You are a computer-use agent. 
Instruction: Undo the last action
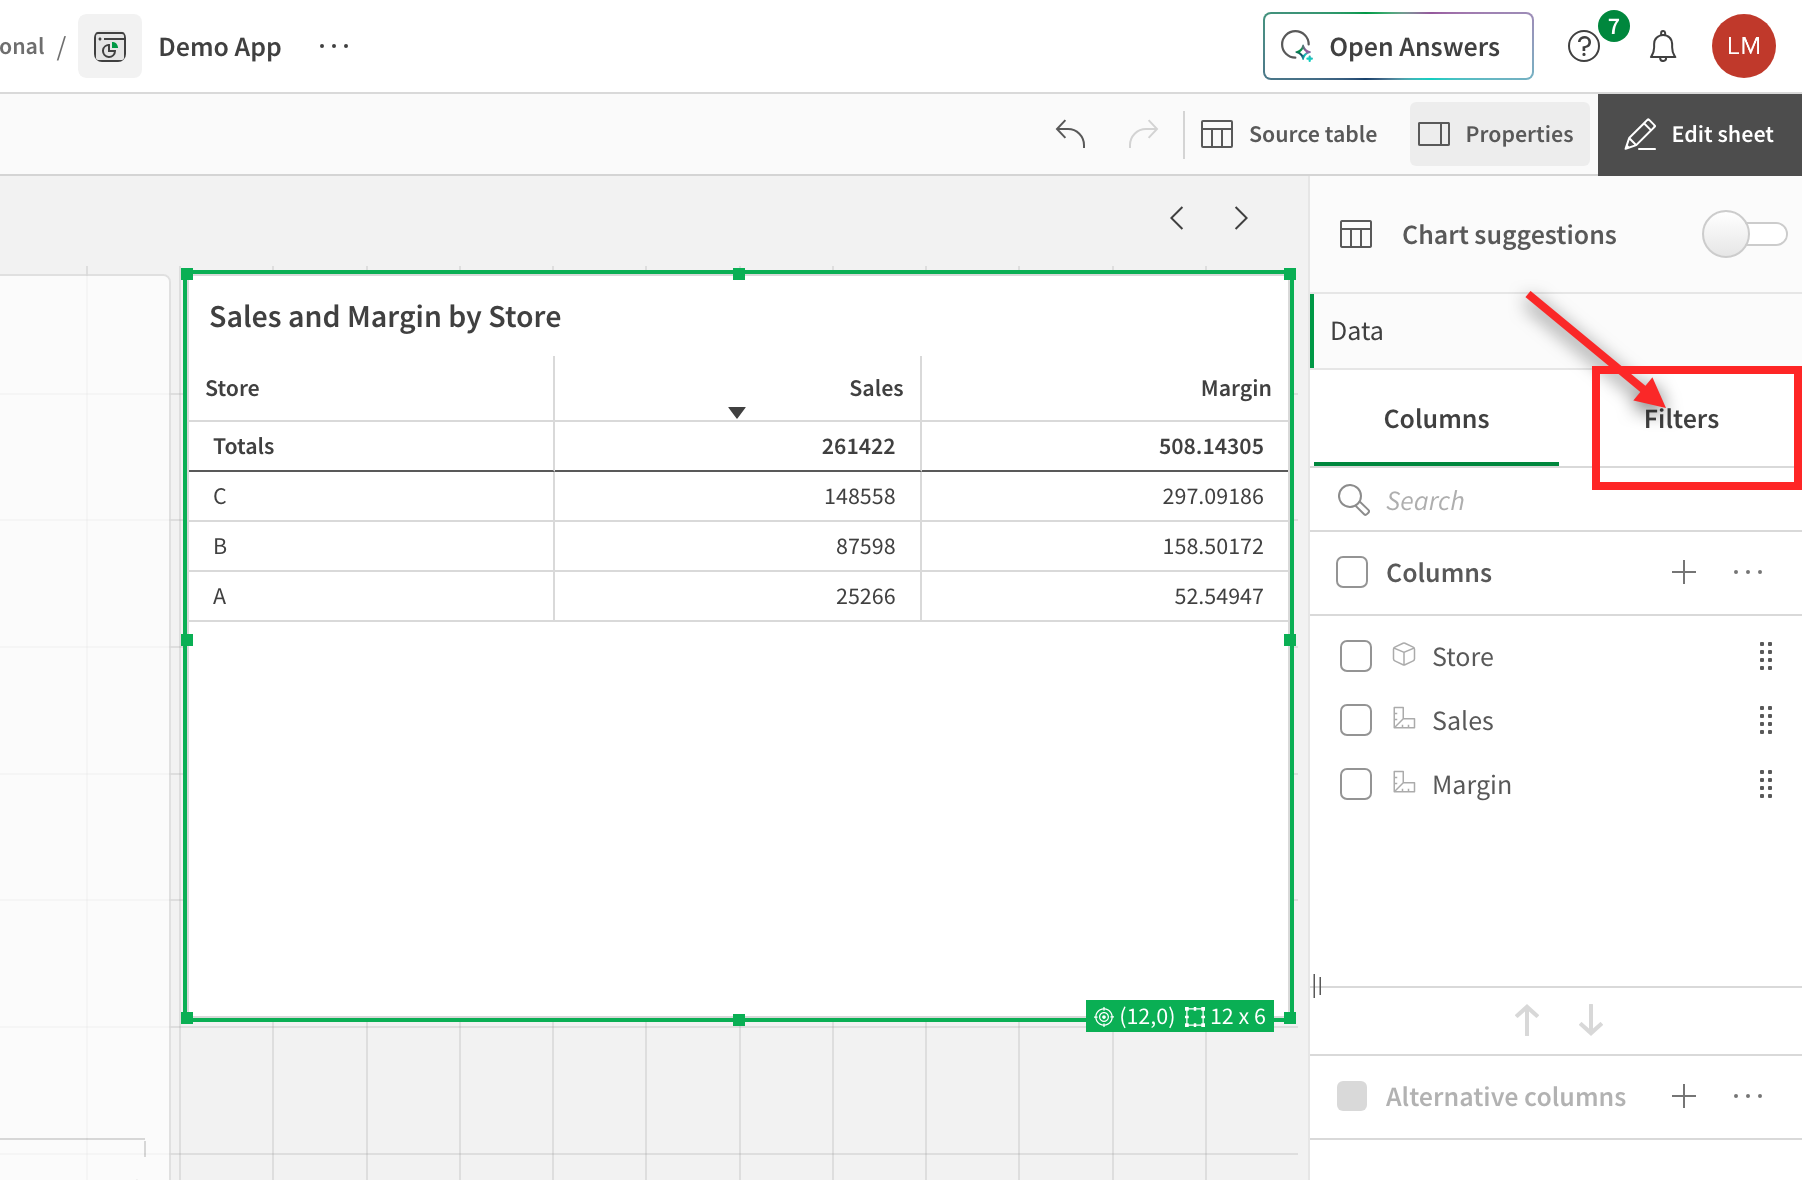click(x=1070, y=134)
